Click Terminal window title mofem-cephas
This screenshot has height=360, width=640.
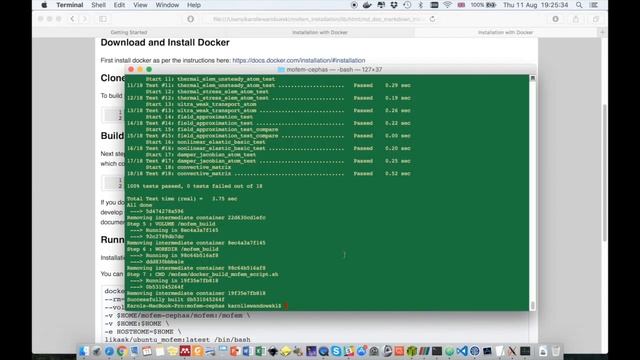coord(334,69)
